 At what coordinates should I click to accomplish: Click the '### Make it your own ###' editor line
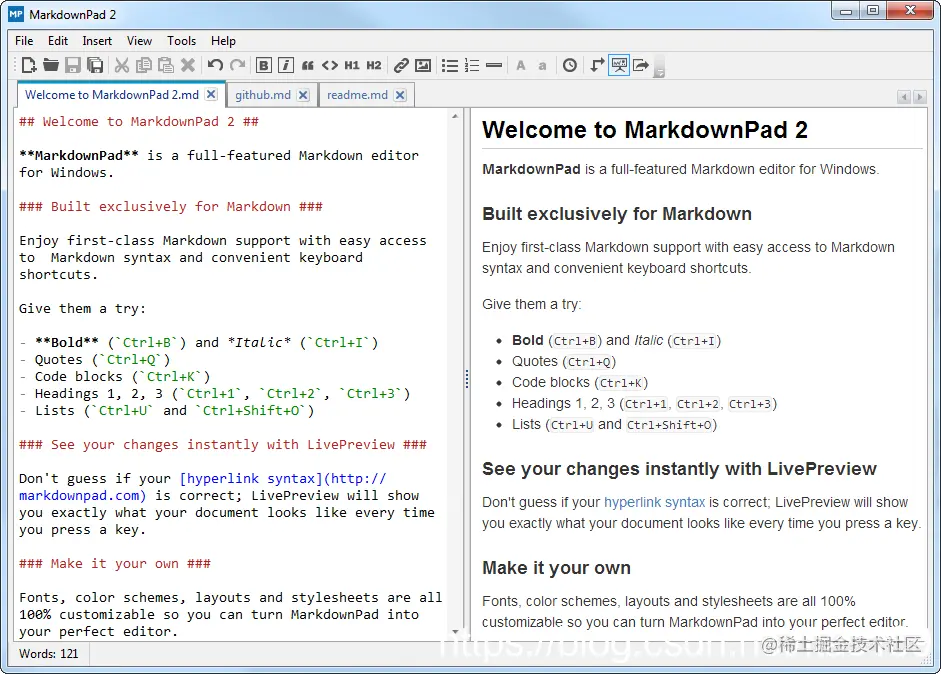tap(115, 564)
